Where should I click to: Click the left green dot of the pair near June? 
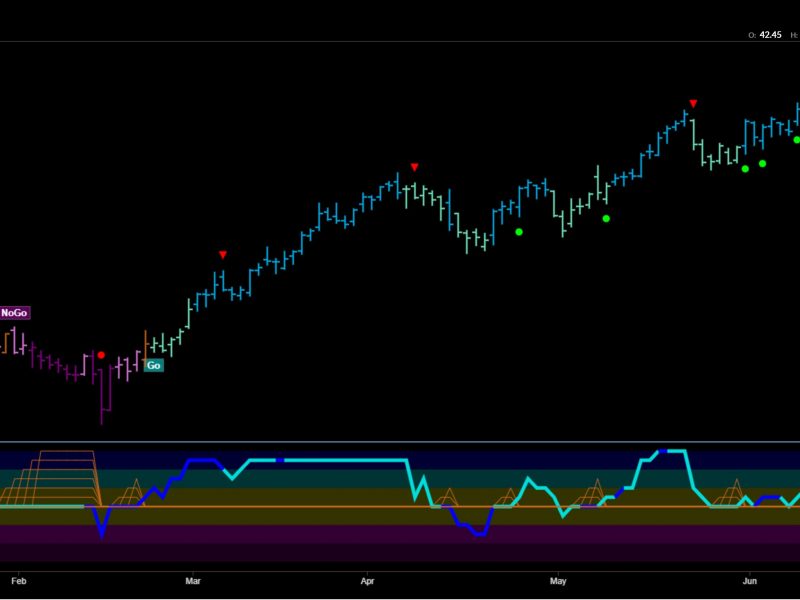tap(745, 169)
